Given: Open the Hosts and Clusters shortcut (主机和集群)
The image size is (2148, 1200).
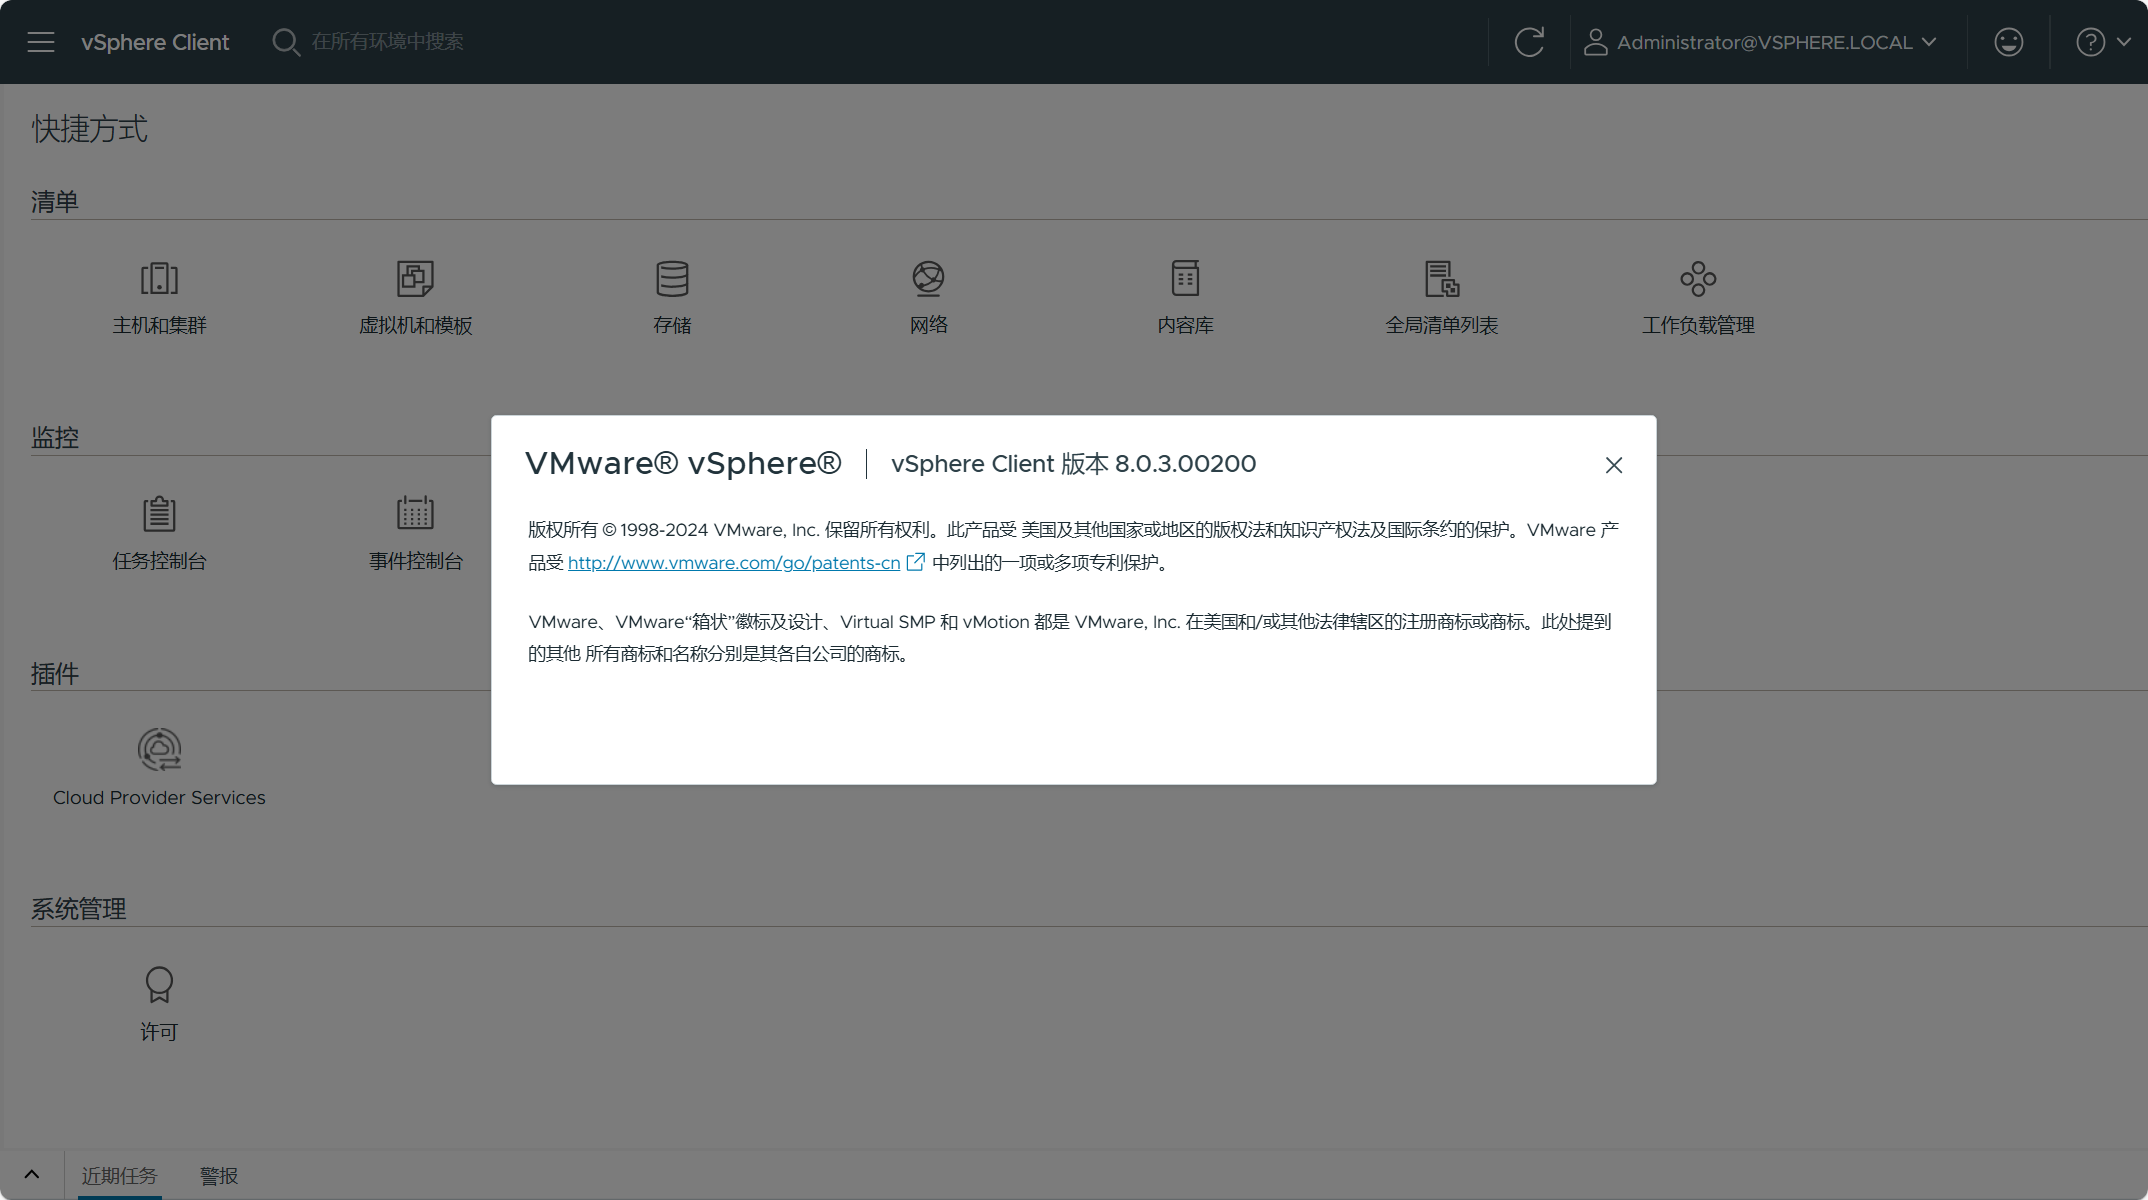Looking at the screenshot, I should [x=159, y=298].
